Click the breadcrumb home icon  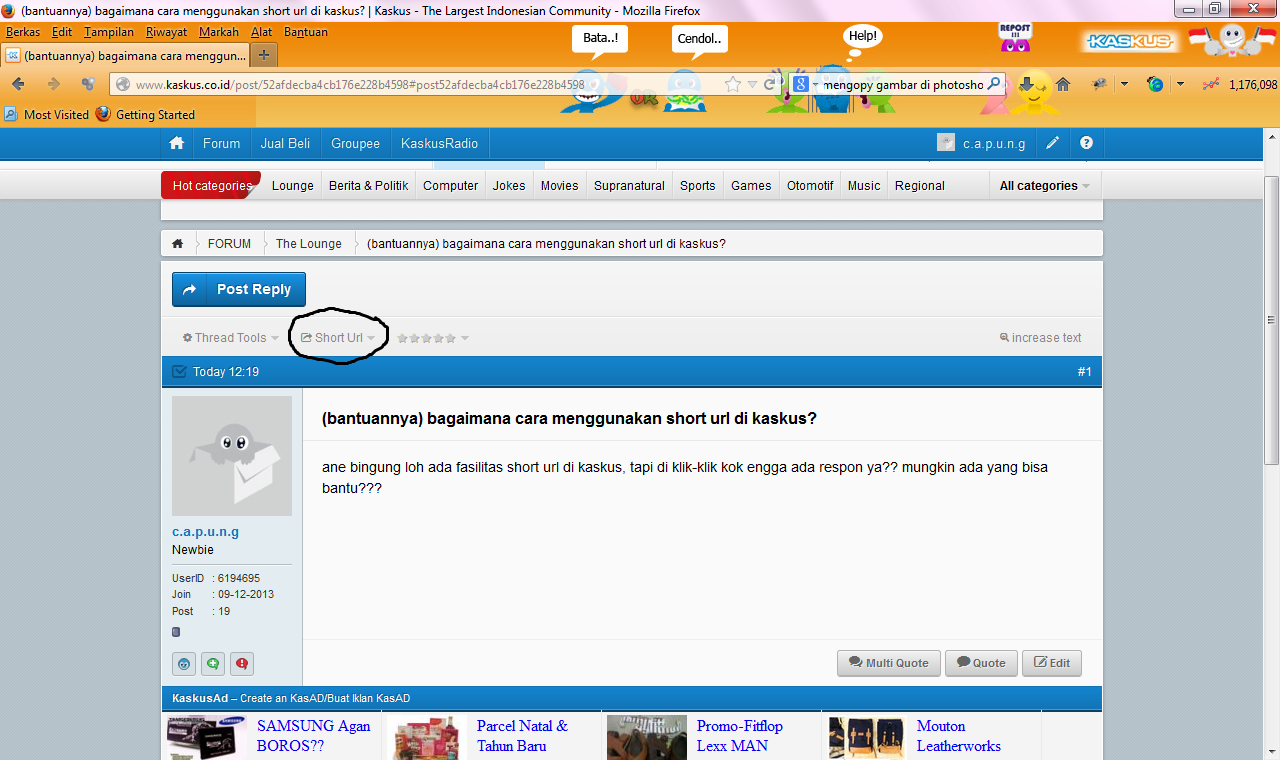(177, 243)
